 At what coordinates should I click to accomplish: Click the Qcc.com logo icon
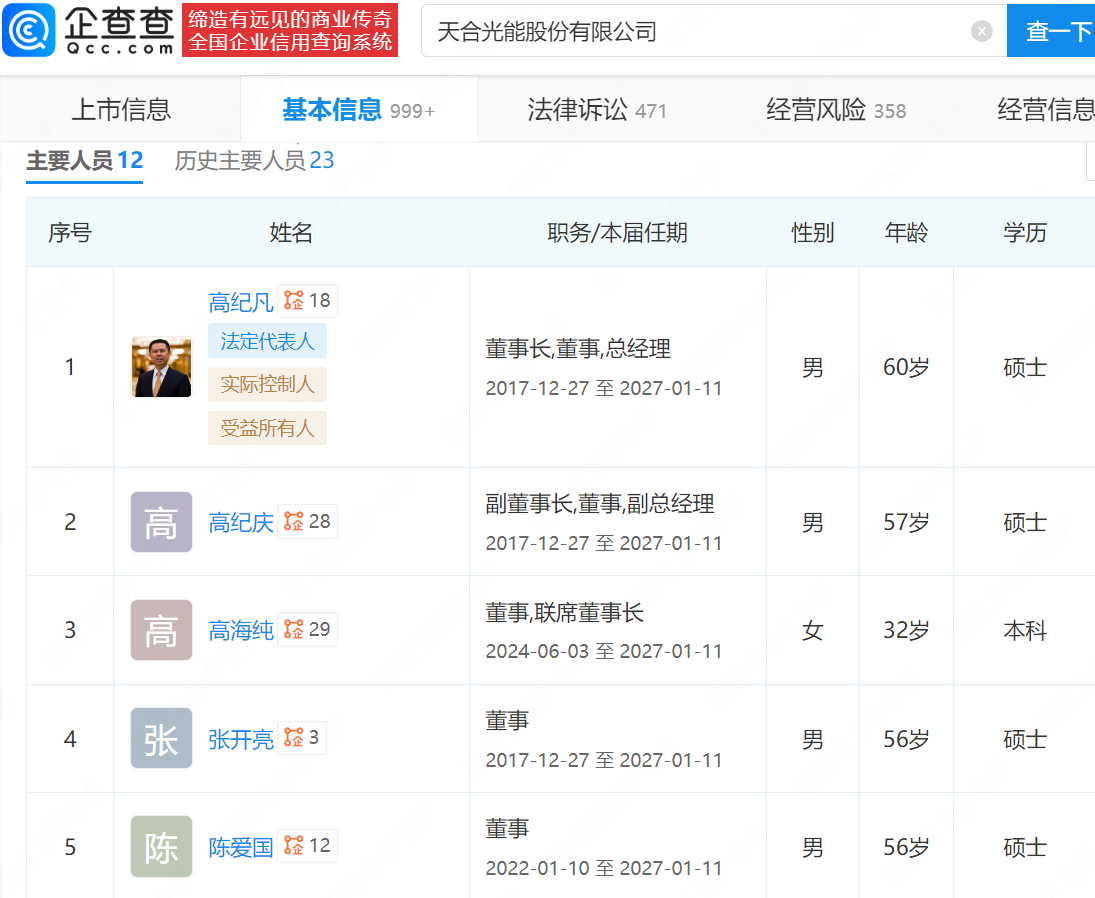[x=29, y=31]
